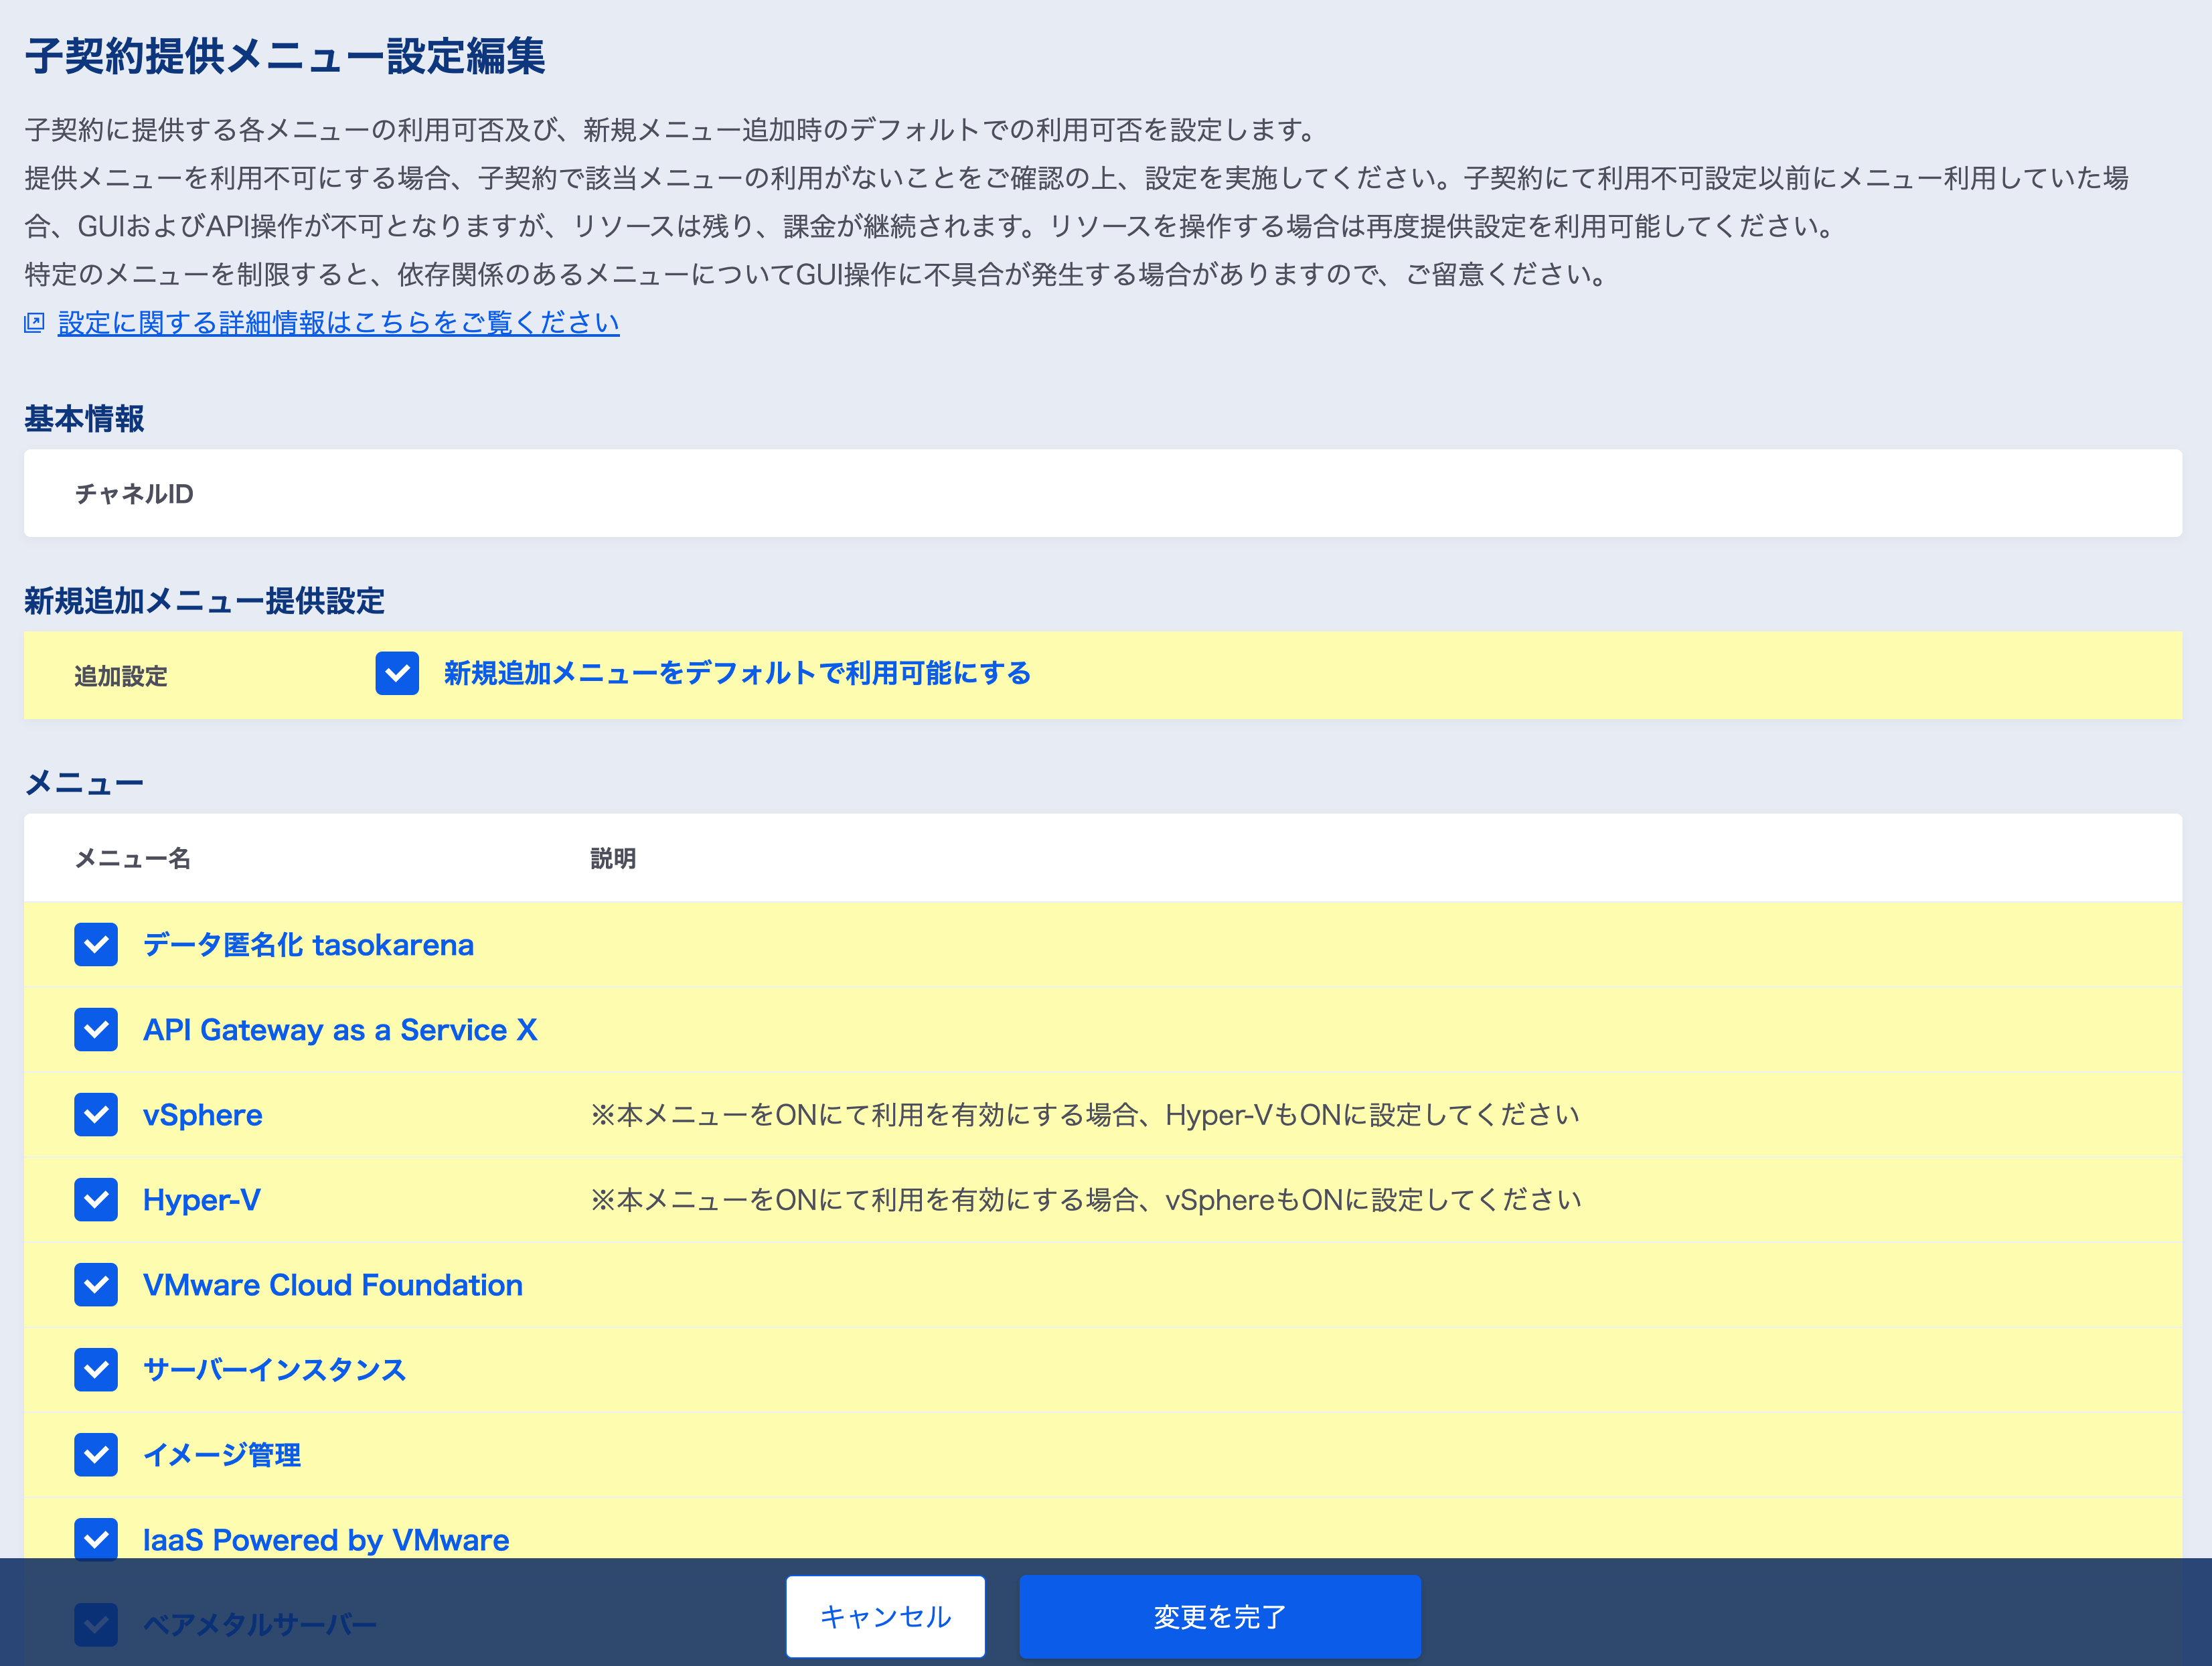Click the Hyper-V label text
The width and height of the screenshot is (2212, 1666).
point(202,1199)
